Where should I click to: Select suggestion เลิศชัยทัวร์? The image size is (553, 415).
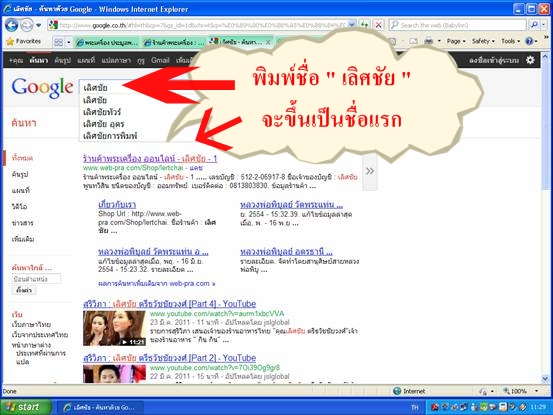pyautogui.click(x=102, y=112)
